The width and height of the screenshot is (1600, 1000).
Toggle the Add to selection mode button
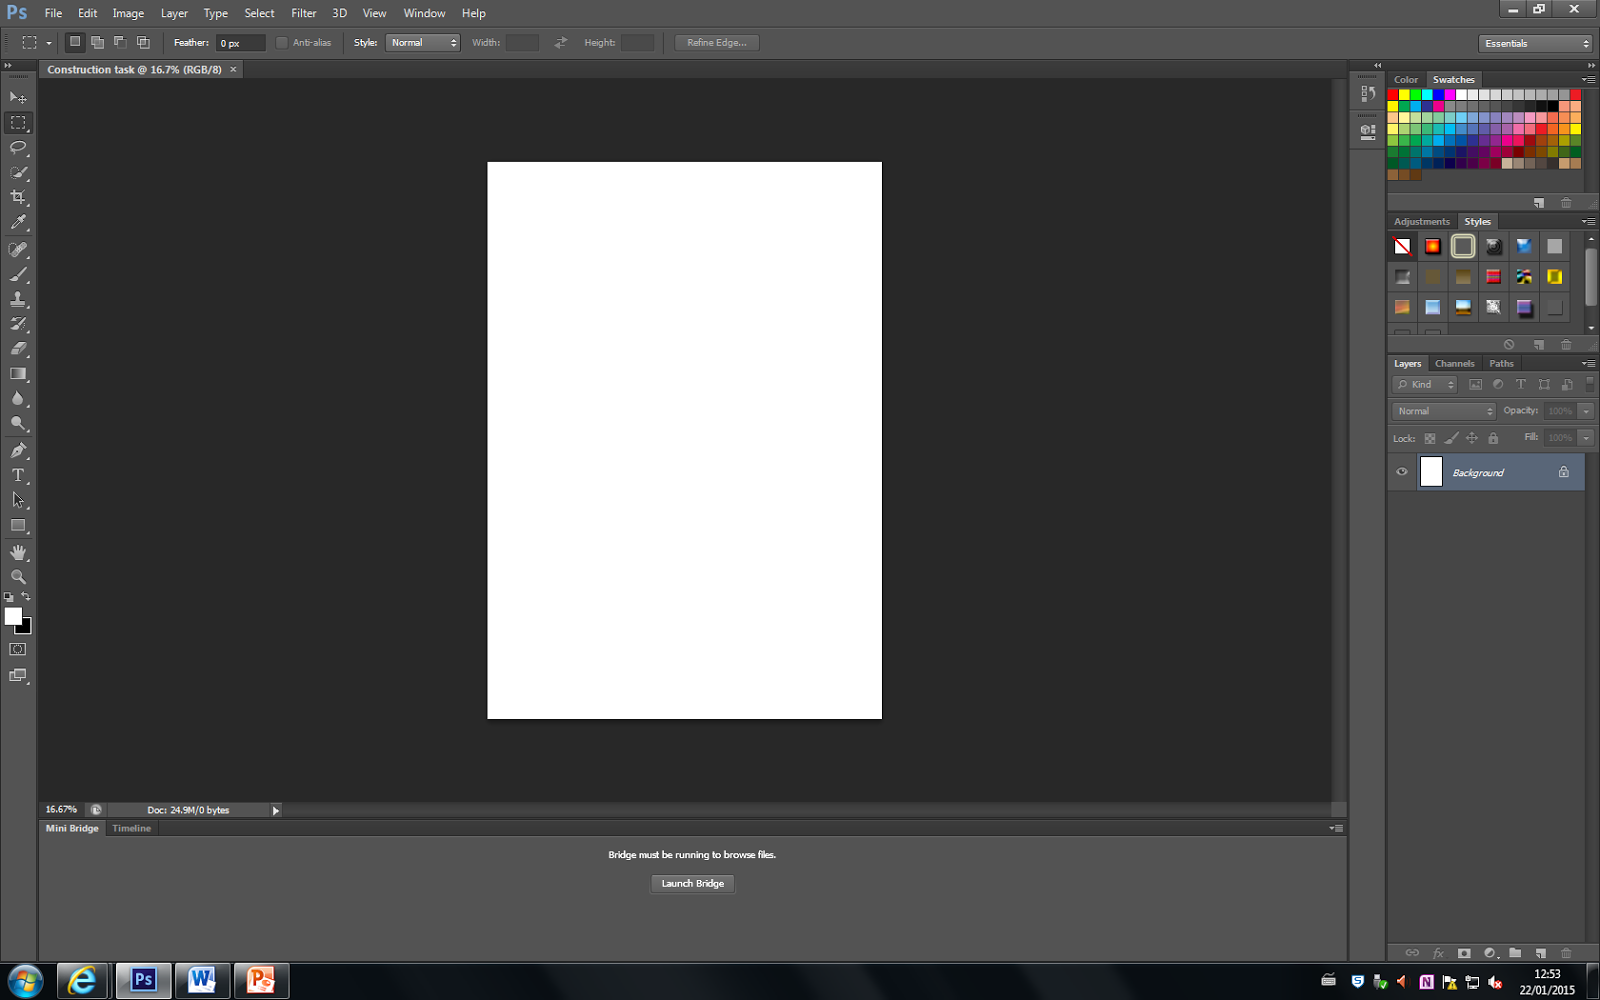pyautogui.click(x=97, y=42)
